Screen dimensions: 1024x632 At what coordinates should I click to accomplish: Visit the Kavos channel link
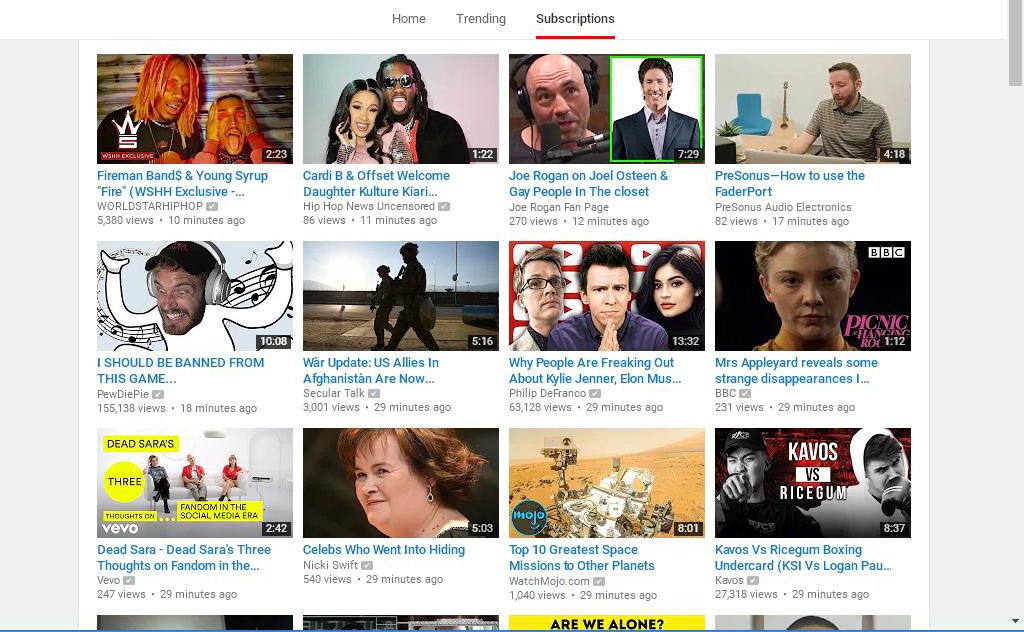(729, 580)
